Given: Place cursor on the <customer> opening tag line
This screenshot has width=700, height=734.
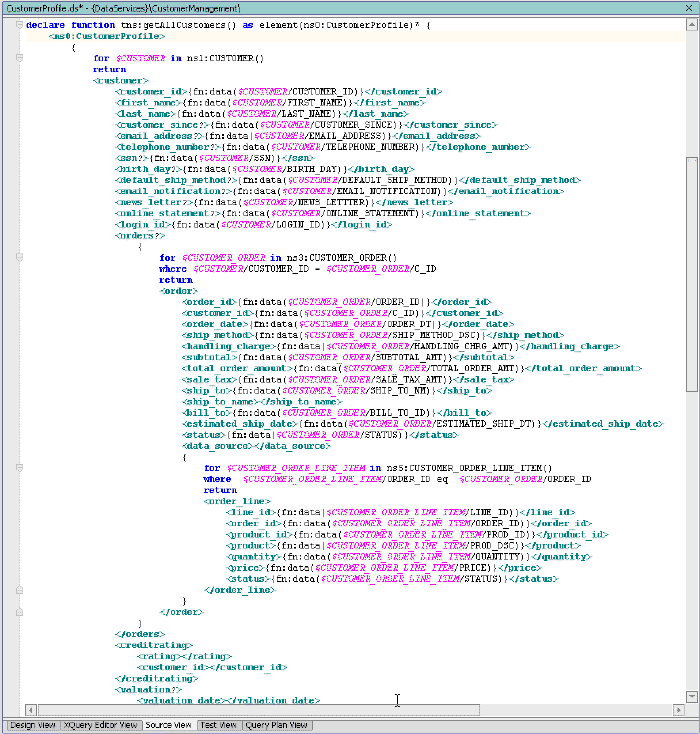Looking at the screenshot, I should click(x=120, y=81).
